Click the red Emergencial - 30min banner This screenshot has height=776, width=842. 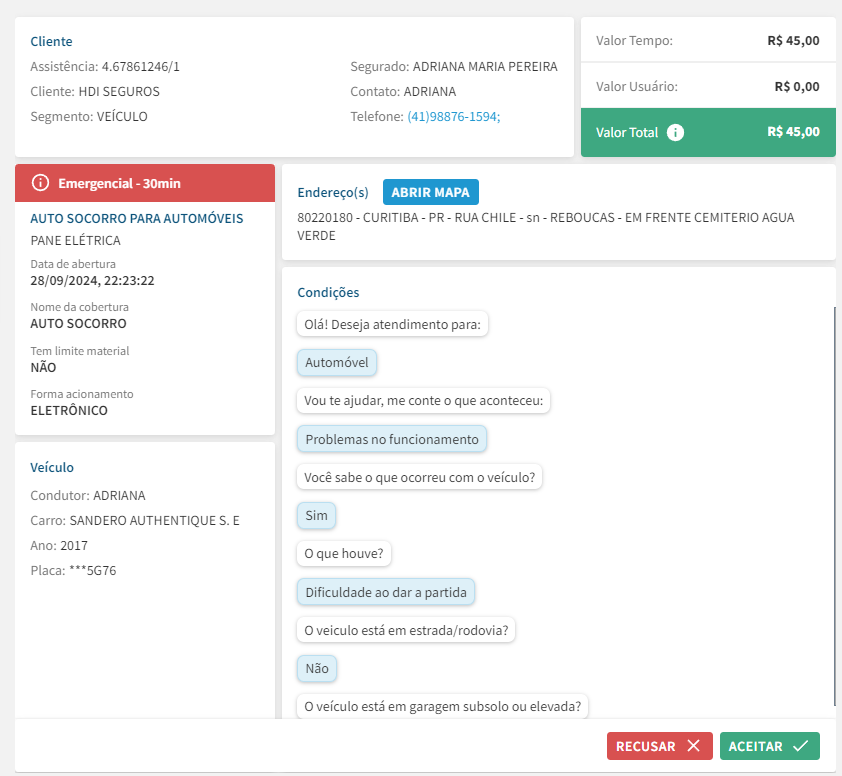(144, 183)
